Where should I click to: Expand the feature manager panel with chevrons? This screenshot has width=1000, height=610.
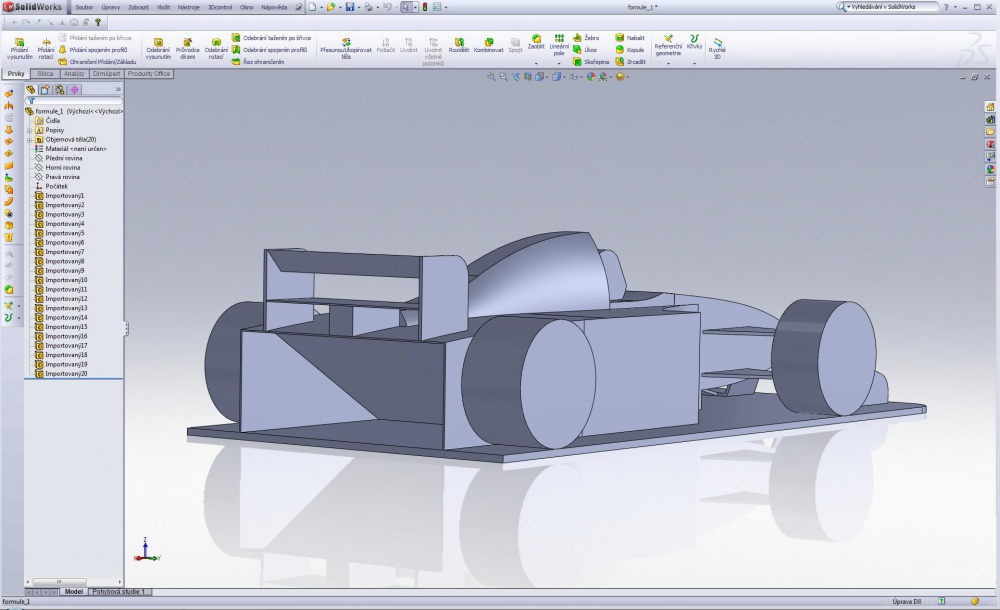[118, 89]
